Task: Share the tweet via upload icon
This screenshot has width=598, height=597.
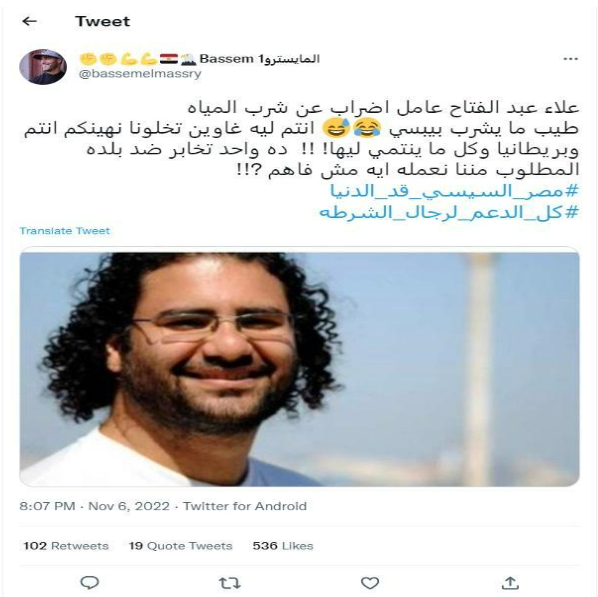Action: 510,583
